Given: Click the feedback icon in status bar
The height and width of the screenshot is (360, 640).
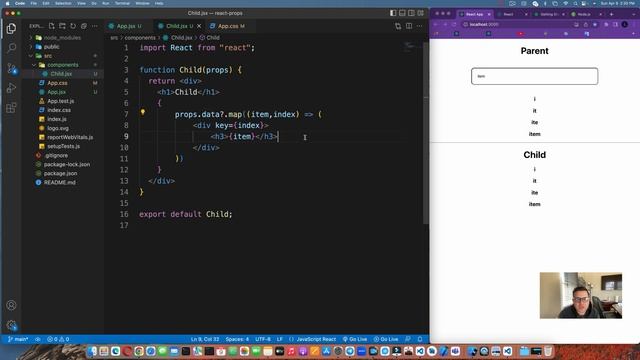Looking at the screenshot, I should (x=408, y=339).
